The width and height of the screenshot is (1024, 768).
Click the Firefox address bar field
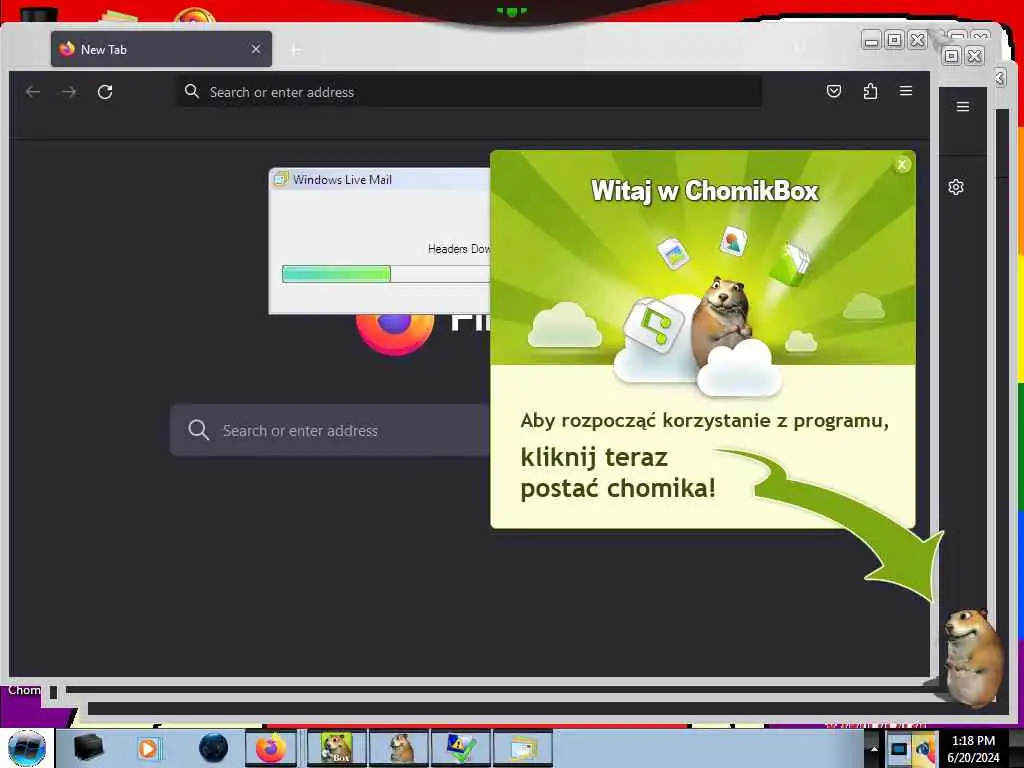click(469, 91)
